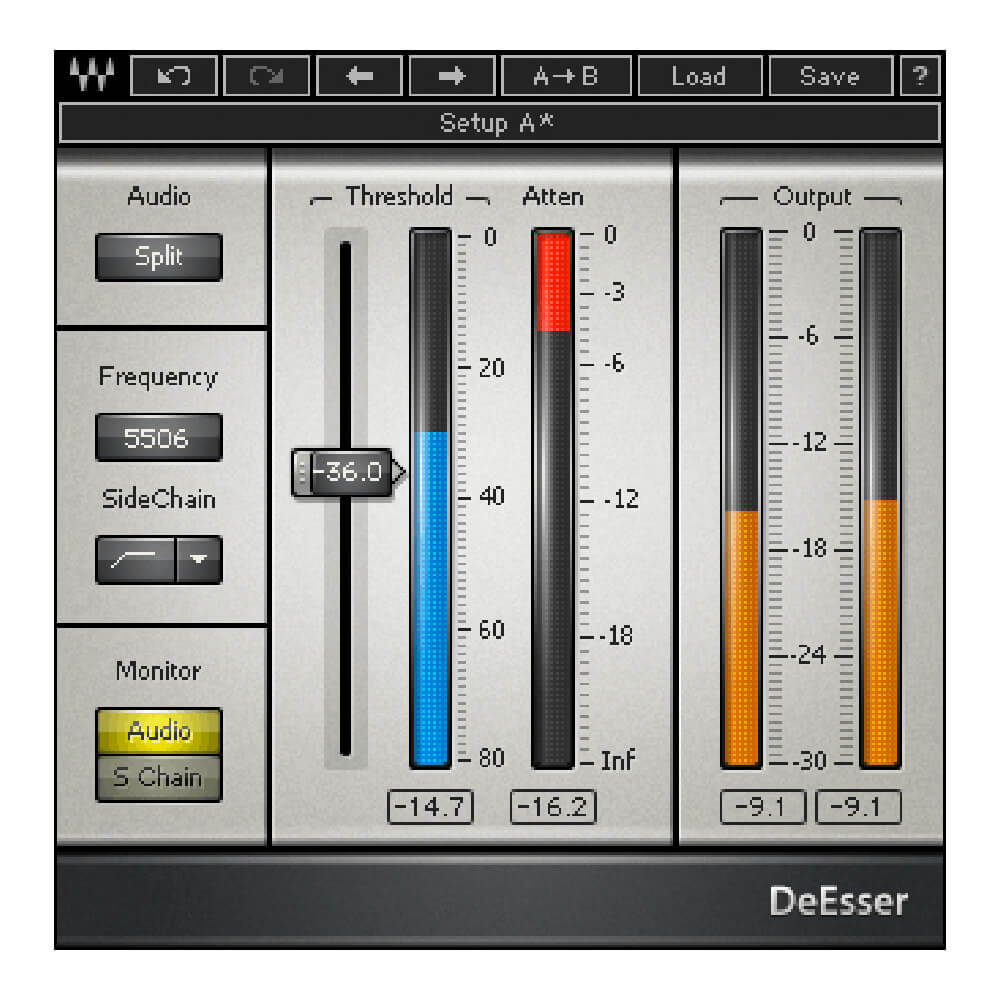Go to previous preset with left arrow
The width and height of the screenshot is (1000, 1000).
point(360,76)
